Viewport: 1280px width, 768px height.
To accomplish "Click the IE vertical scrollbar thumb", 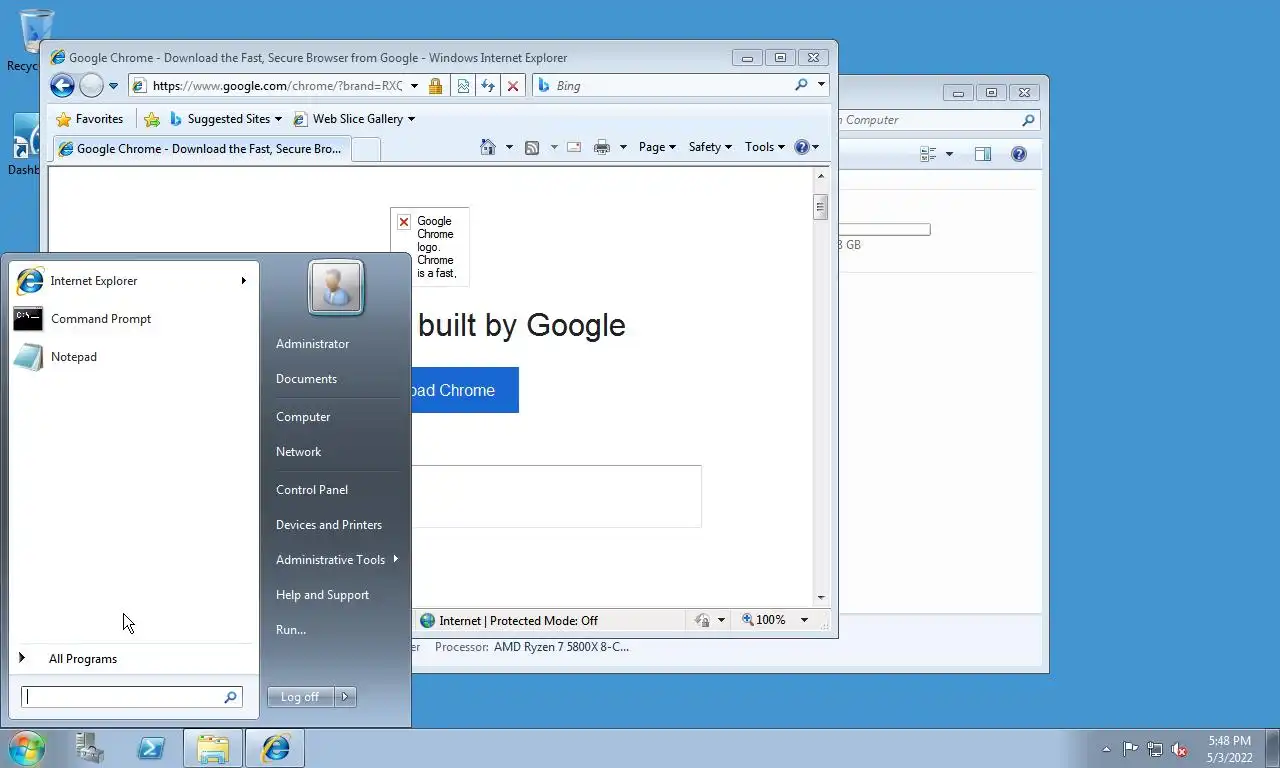I will click(x=820, y=207).
